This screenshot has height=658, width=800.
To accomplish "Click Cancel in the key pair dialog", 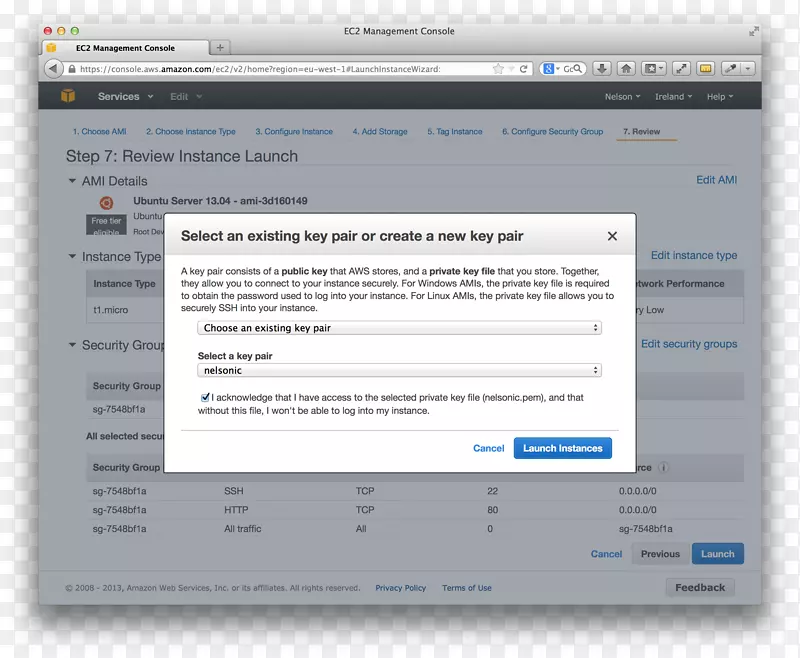I will 488,448.
